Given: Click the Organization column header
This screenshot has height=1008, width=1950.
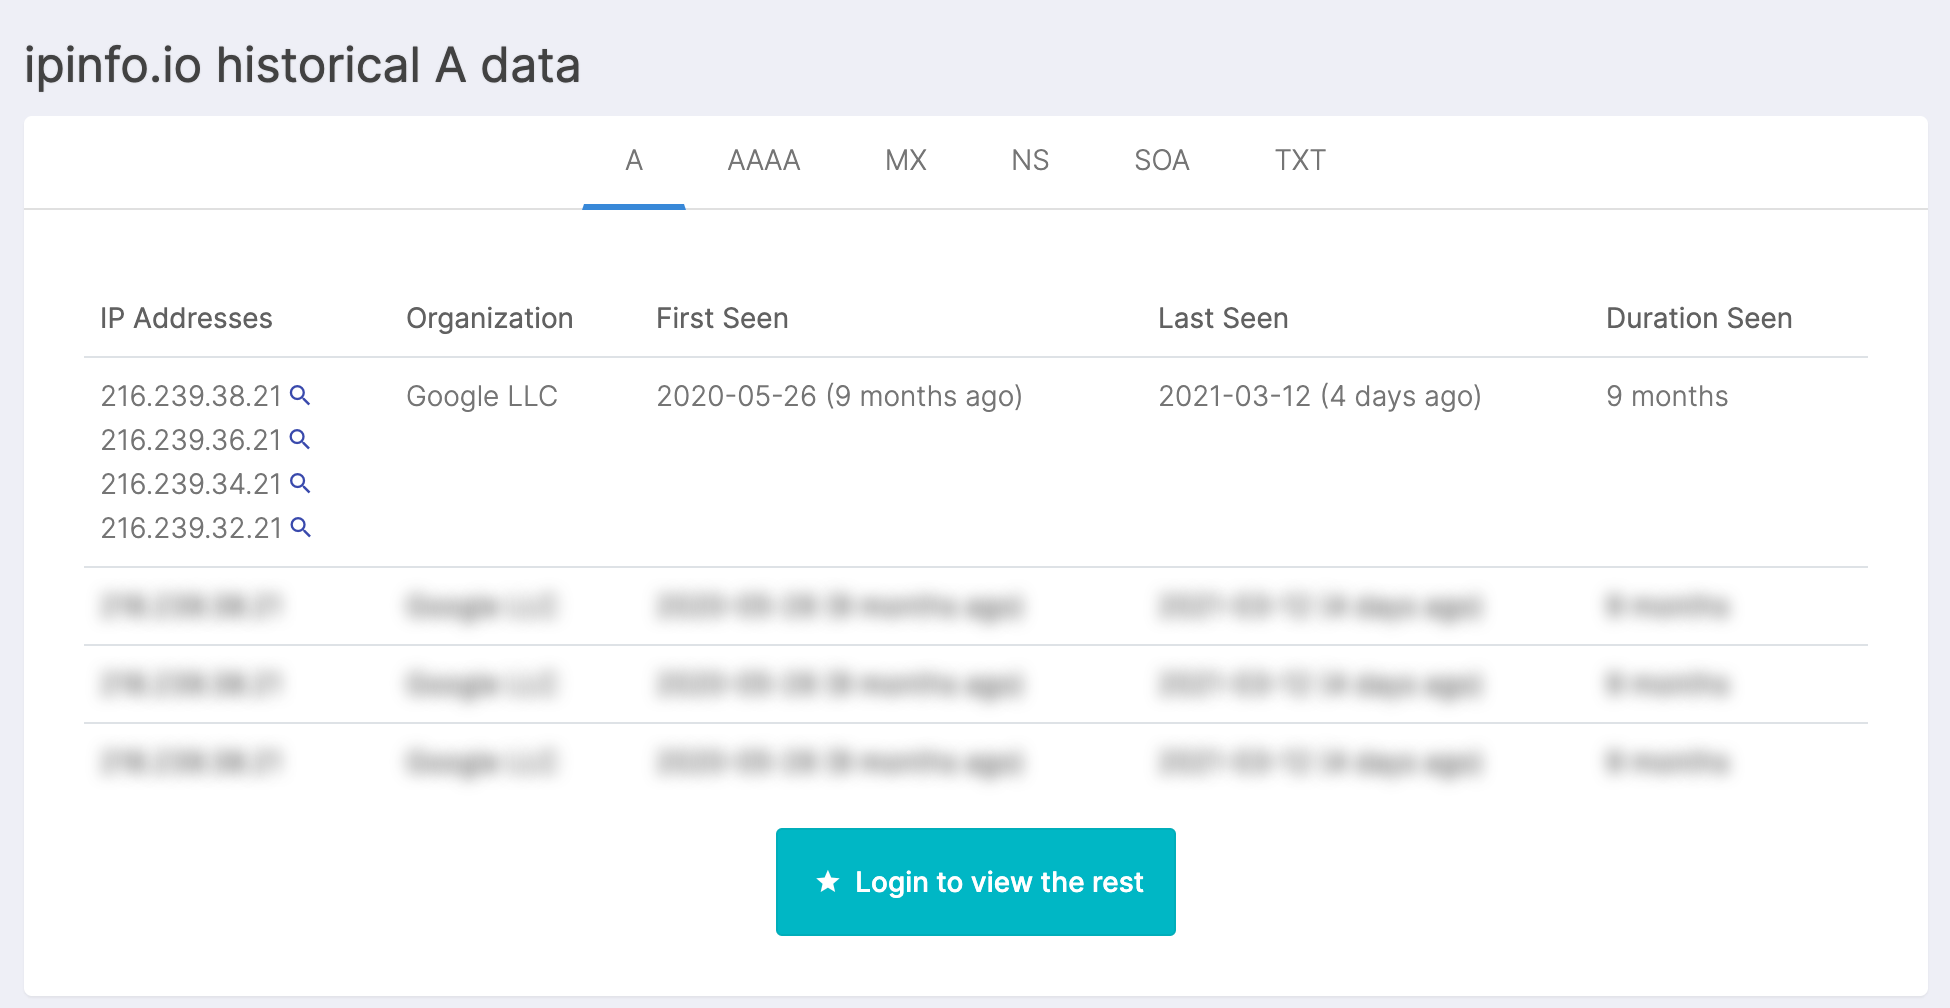Looking at the screenshot, I should [489, 318].
